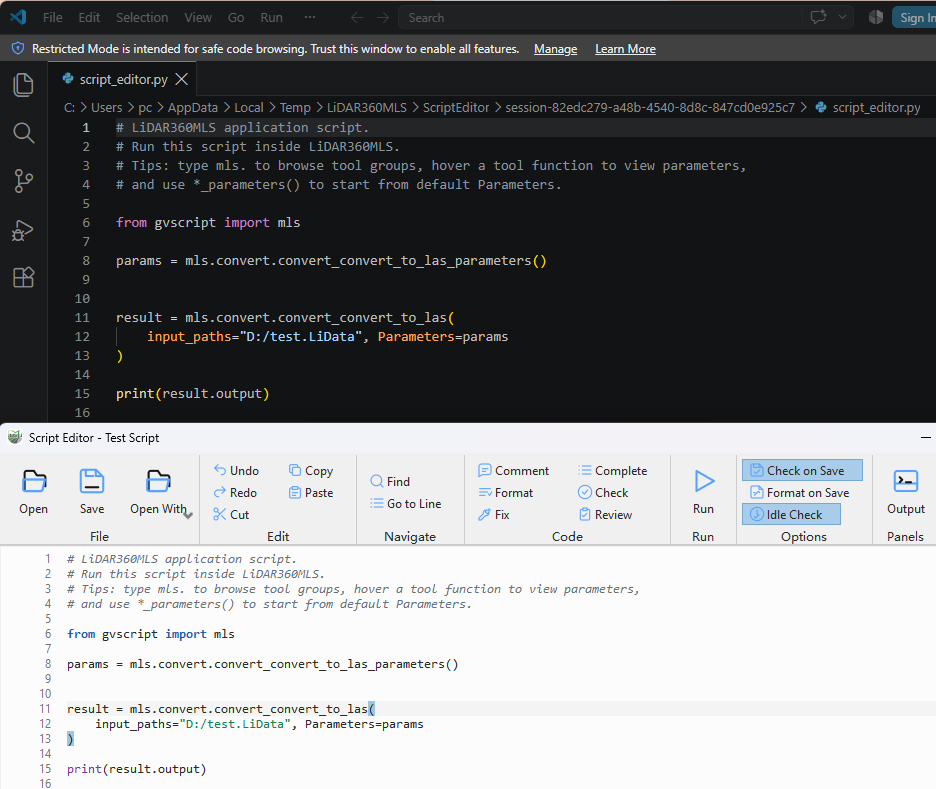The width and height of the screenshot is (936, 789).
Task: Click Complete in the Code group
Action: pyautogui.click(x=612, y=470)
